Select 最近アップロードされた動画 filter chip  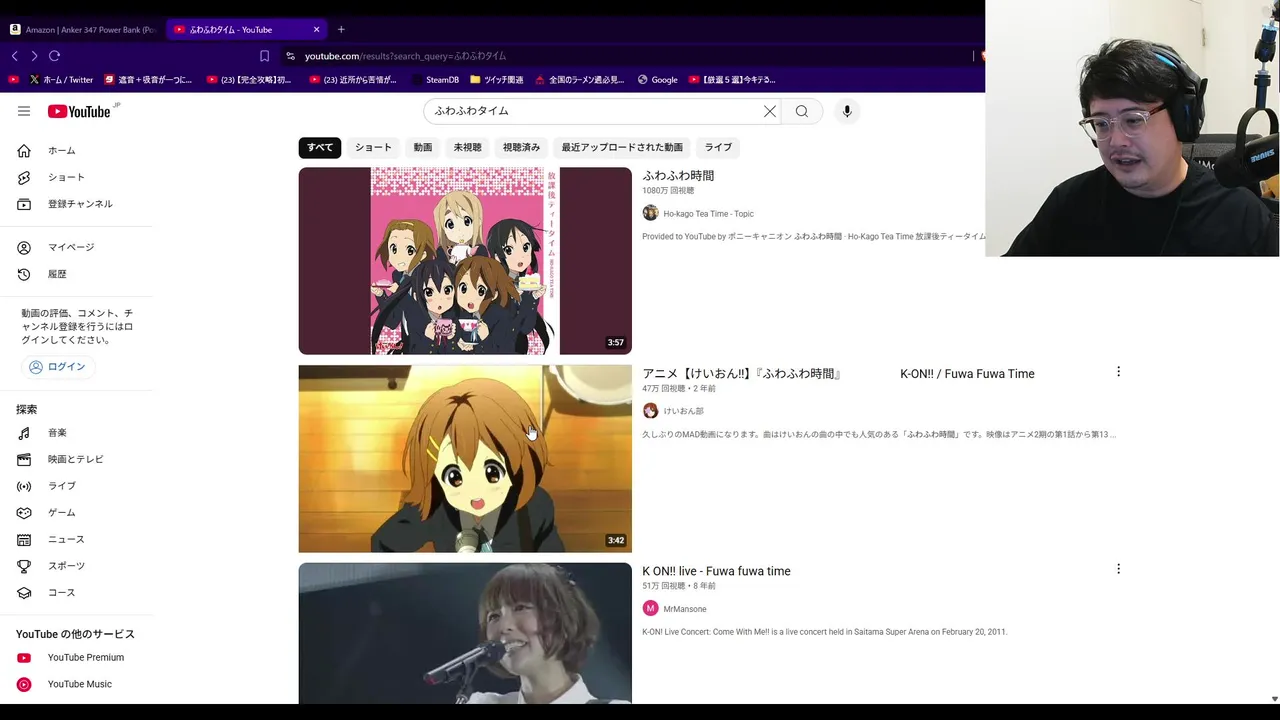click(622, 147)
